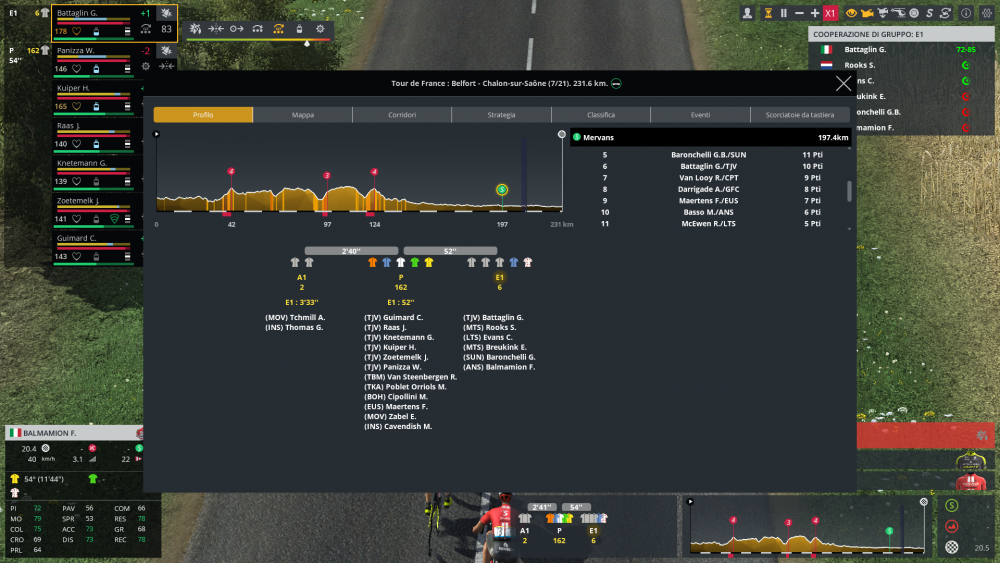Click the red mountain icon bottom right
1000x563 pixels.
952,527
